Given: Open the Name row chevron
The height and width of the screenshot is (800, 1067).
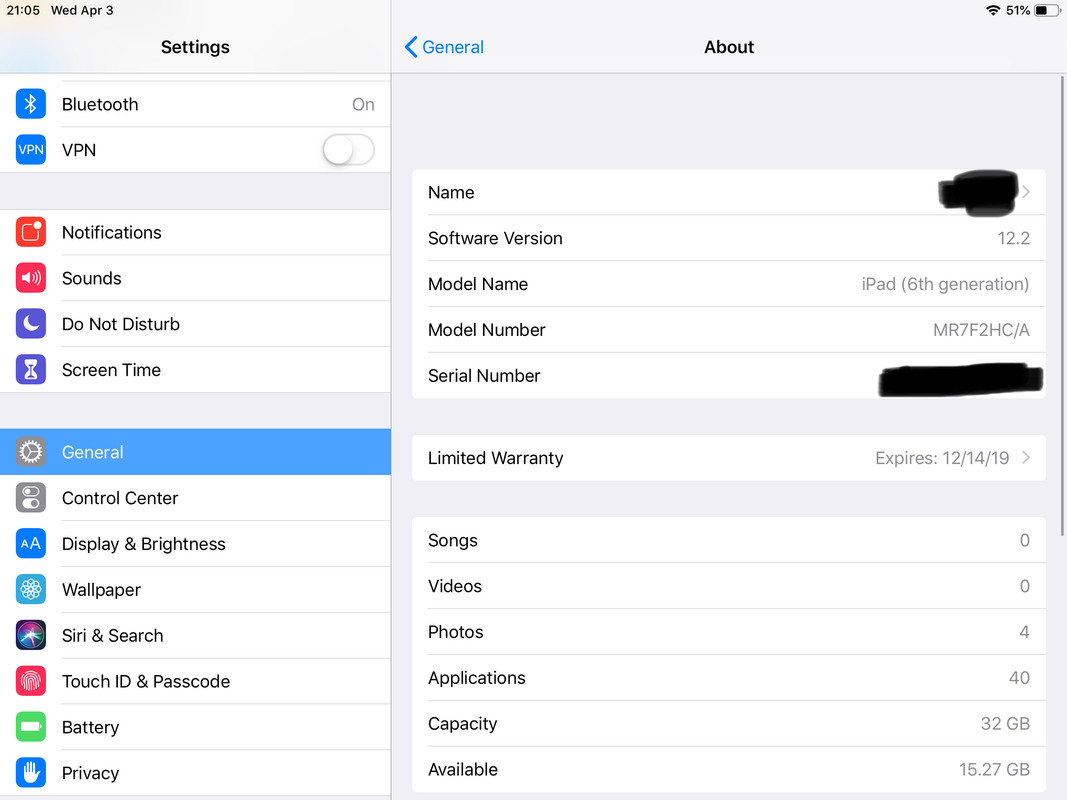Looking at the screenshot, I should [1026, 193].
